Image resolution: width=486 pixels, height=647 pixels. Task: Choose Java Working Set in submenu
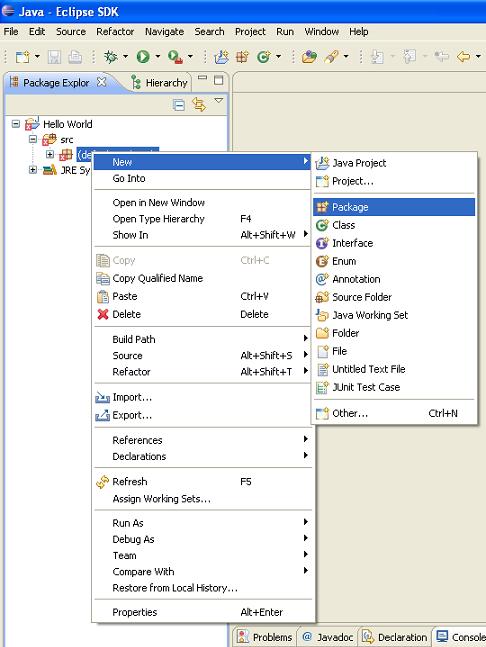pyautogui.click(x=394, y=315)
